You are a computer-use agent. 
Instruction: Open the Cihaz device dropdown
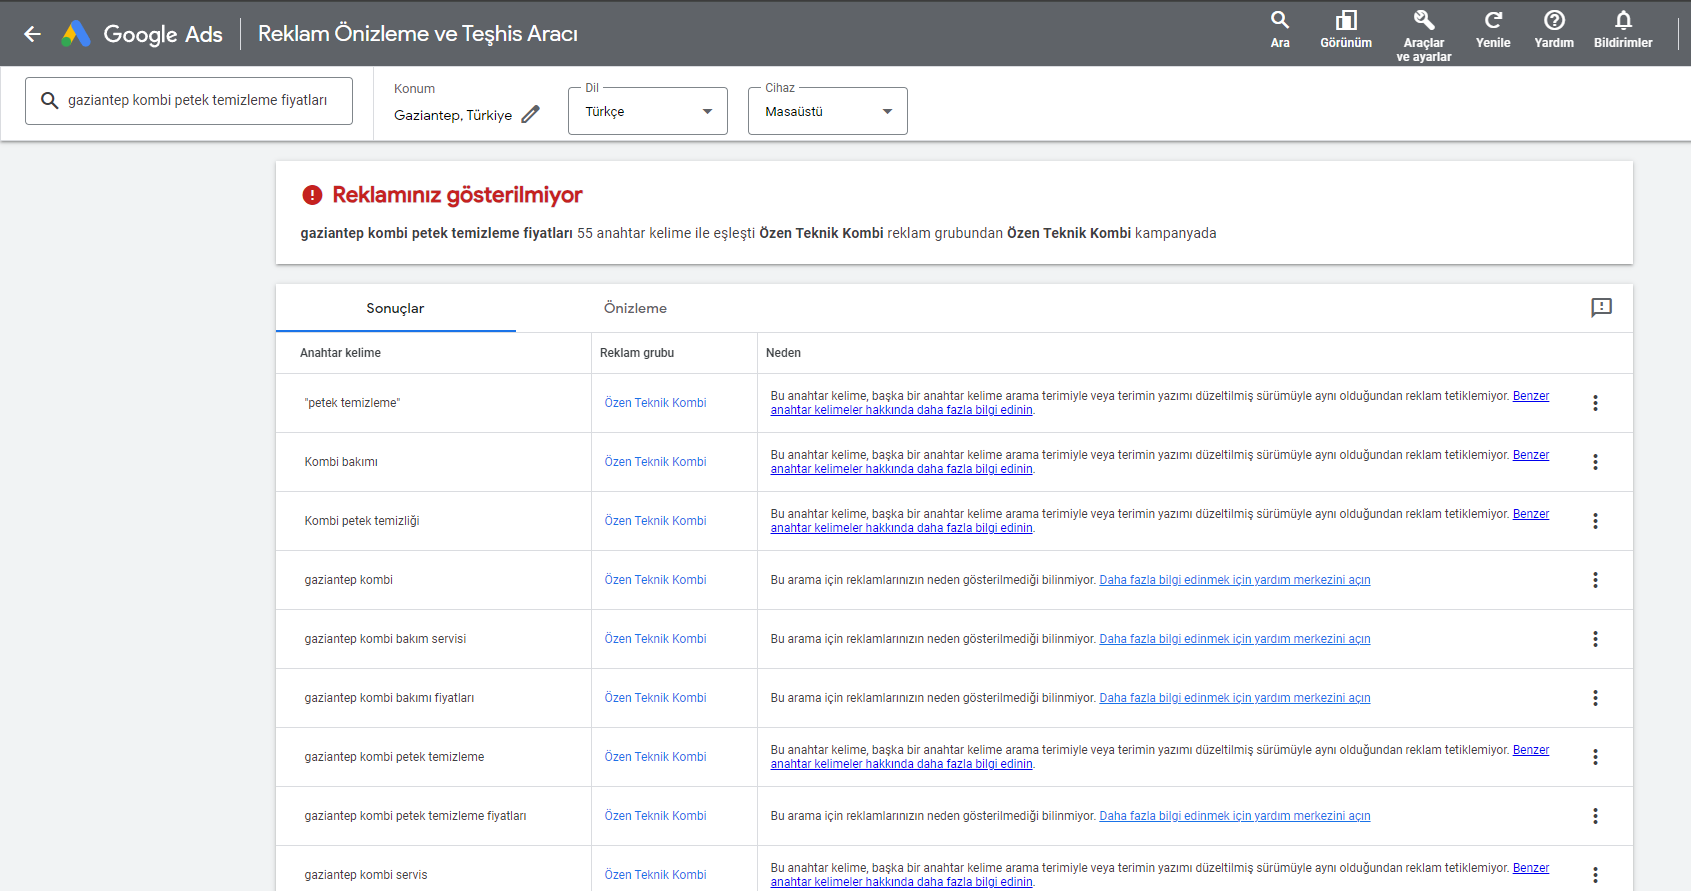tap(828, 111)
